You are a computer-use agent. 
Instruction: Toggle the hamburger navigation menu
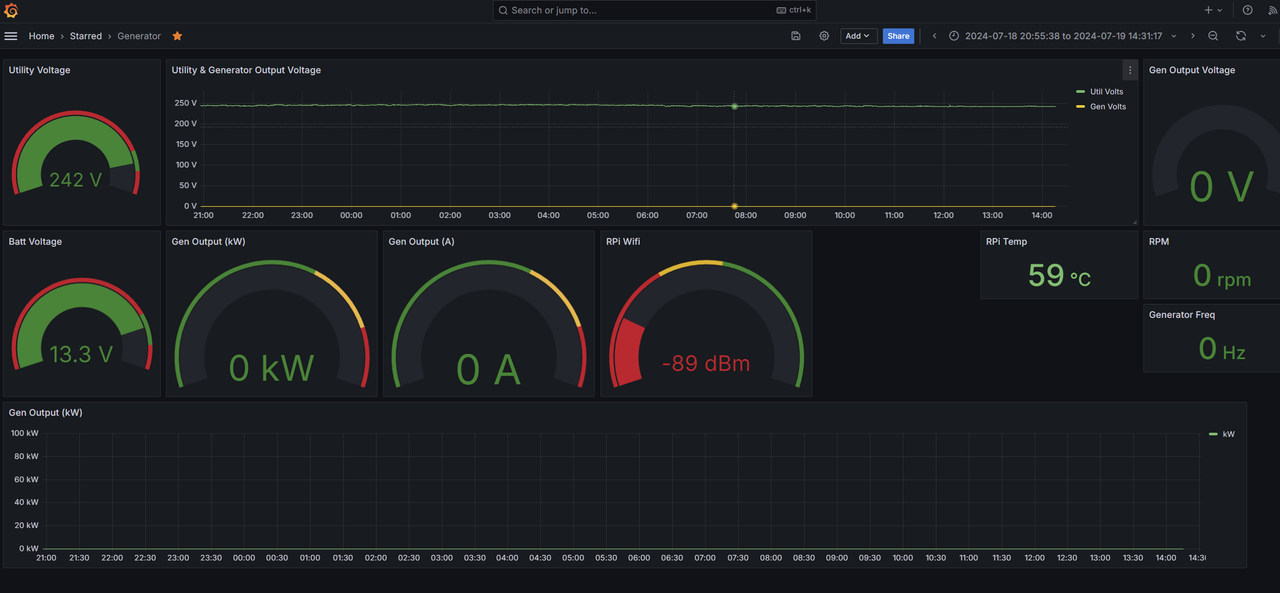(11, 36)
